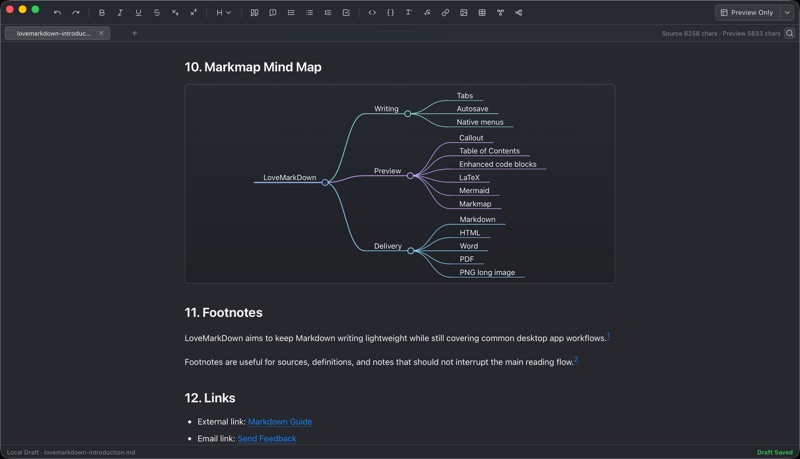Click the Callout mind map label
Viewport: 800px width, 459px height.
click(x=471, y=138)
